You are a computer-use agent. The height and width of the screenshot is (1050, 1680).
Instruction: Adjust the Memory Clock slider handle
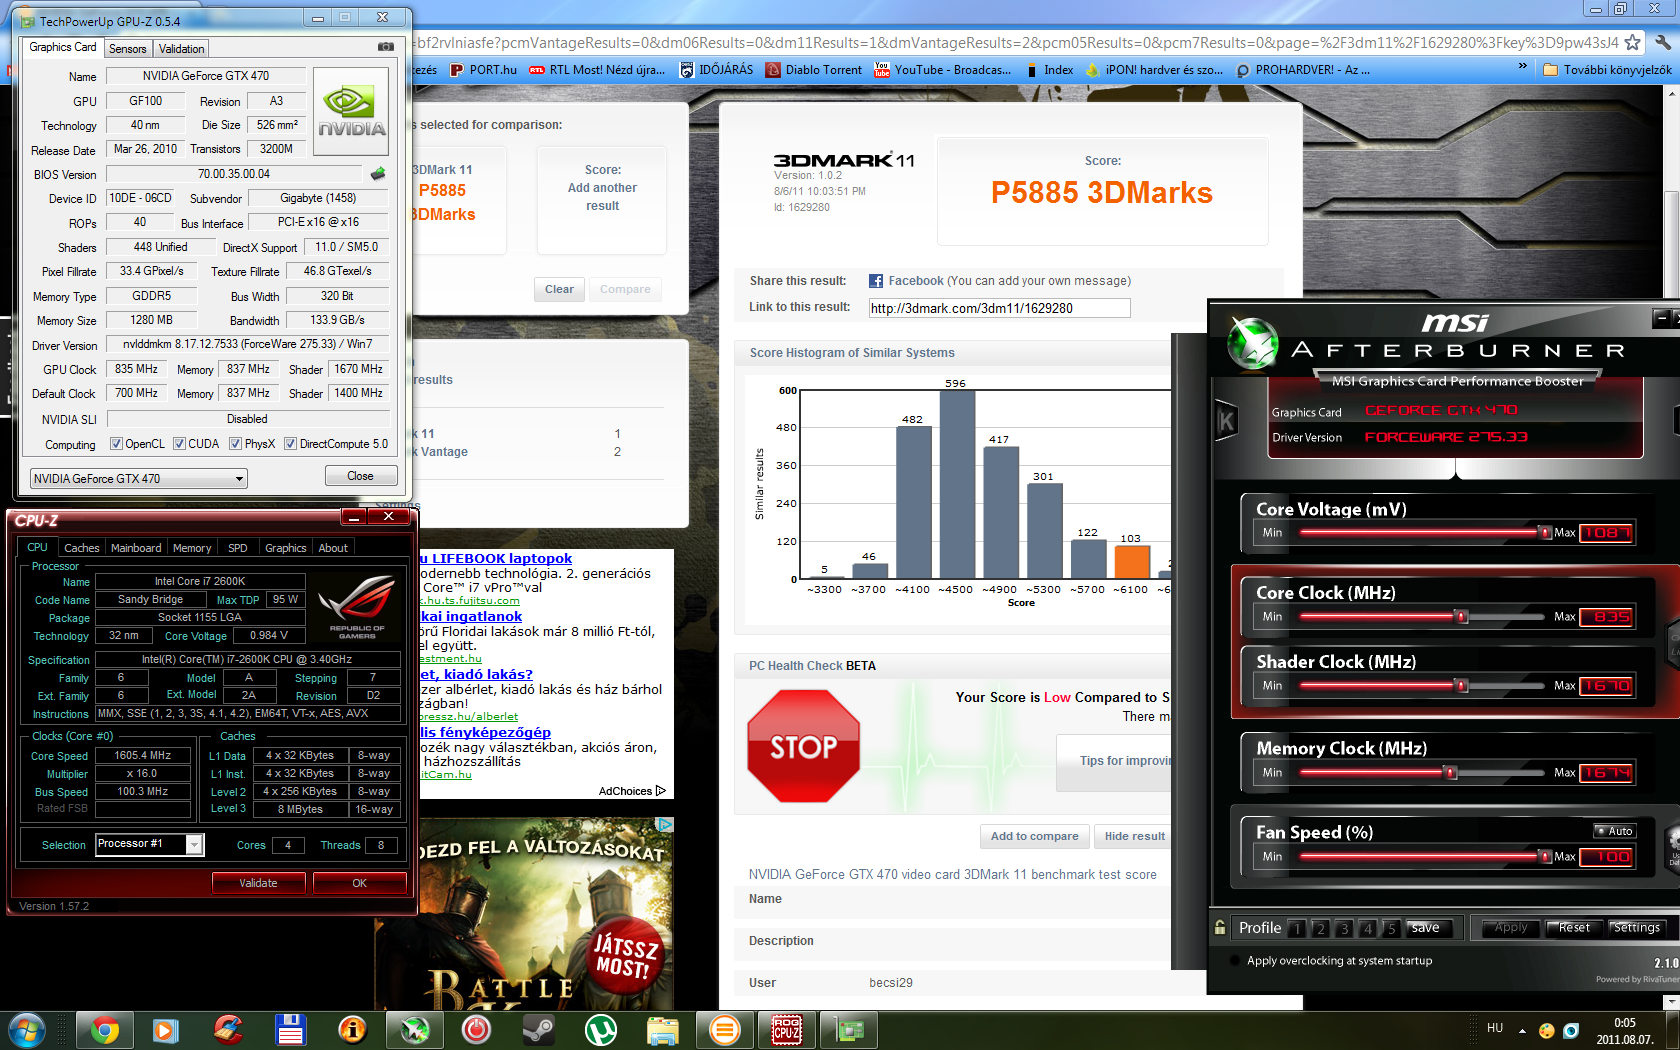[1450, 772]
